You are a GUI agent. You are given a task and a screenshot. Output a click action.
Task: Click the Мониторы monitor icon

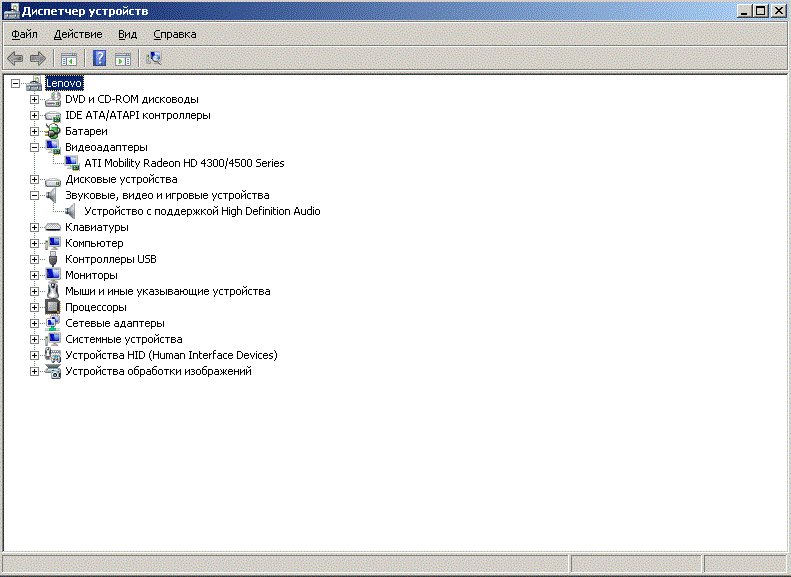pyautogui.click(x=53, y=275)
